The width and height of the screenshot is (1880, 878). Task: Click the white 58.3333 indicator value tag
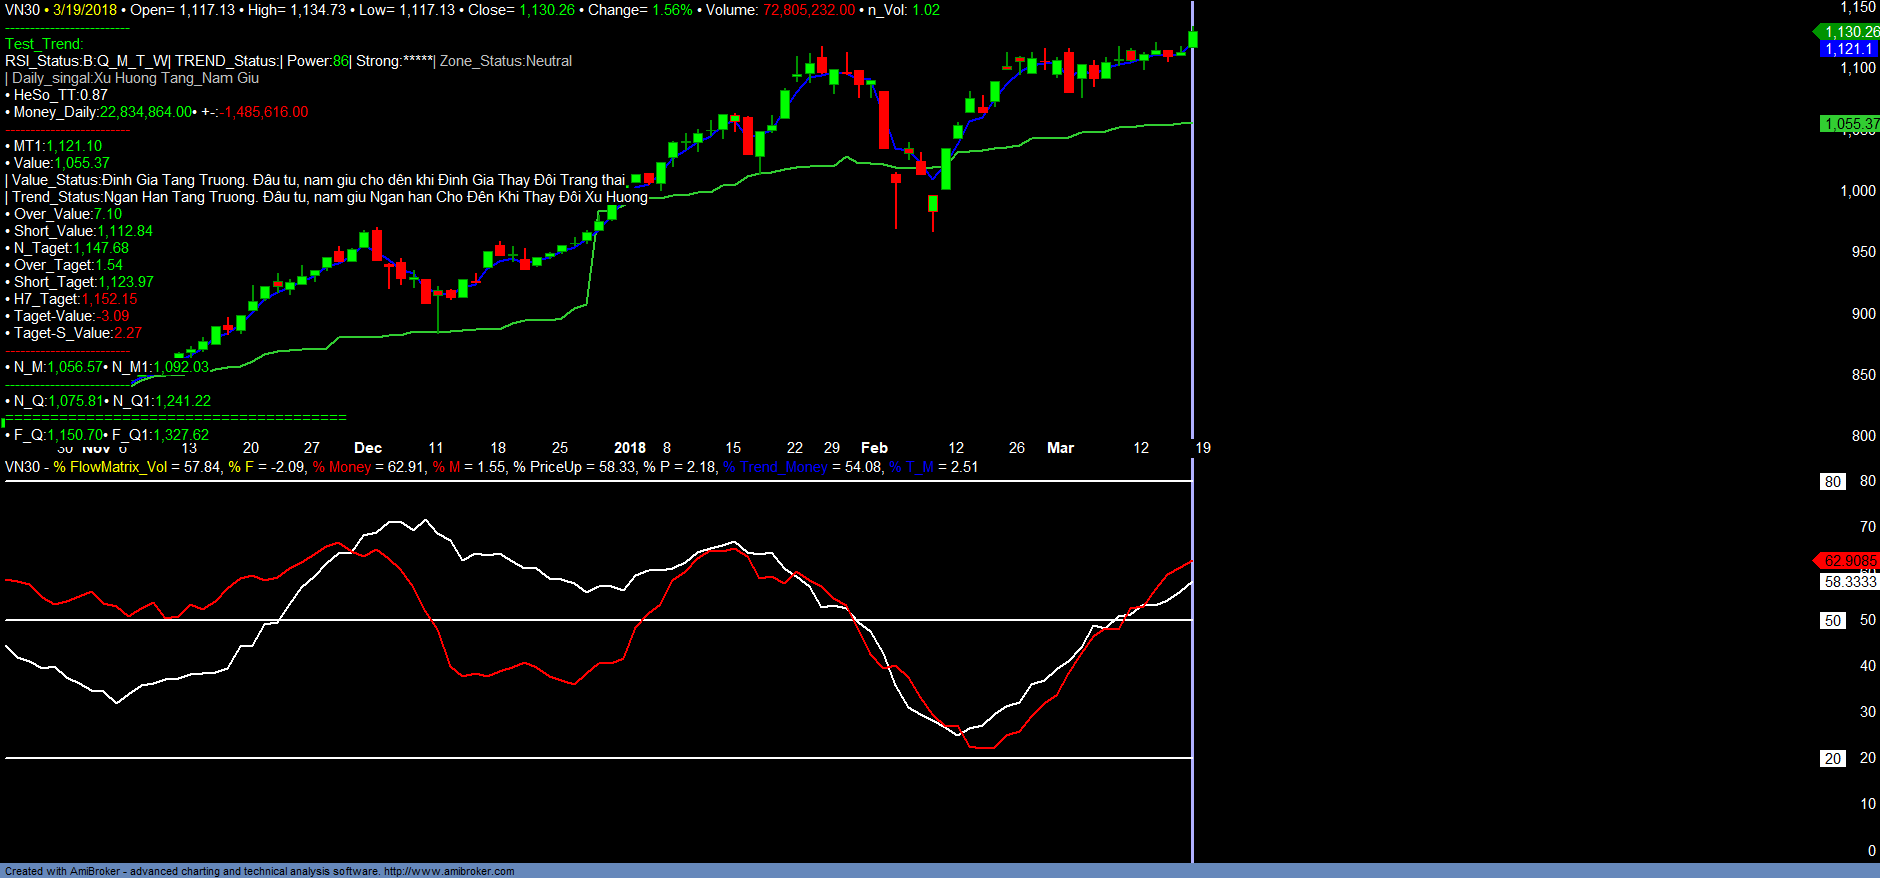1849,582
